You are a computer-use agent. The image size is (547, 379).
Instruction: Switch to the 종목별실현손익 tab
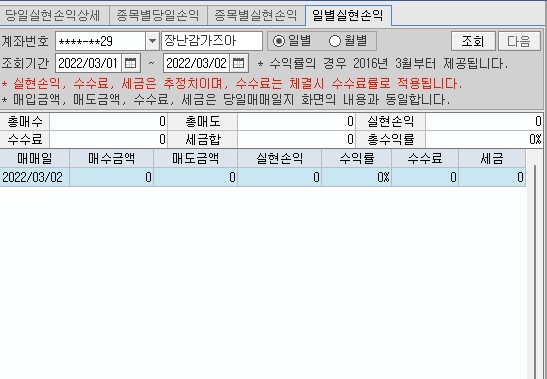click(256, 15)
